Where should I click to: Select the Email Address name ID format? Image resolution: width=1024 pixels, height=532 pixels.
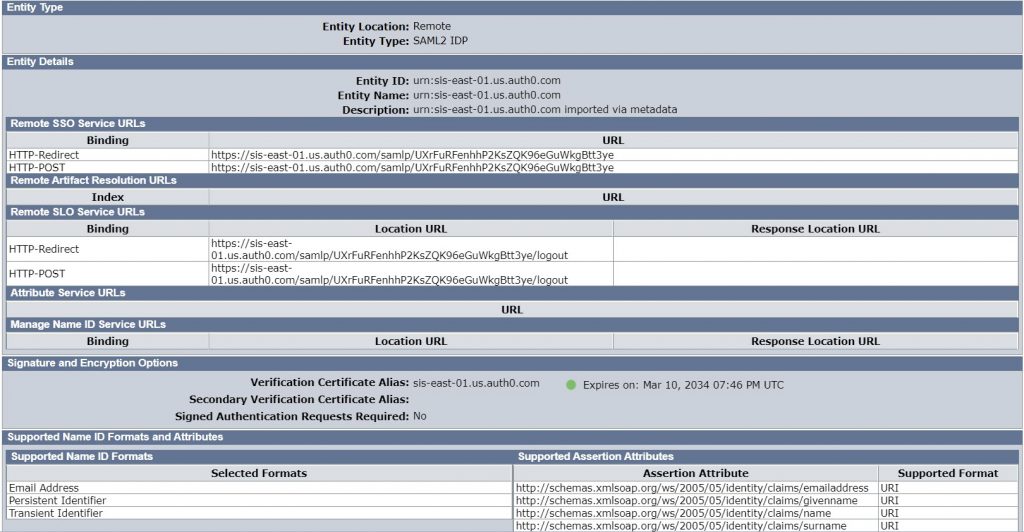click(44, 488)
